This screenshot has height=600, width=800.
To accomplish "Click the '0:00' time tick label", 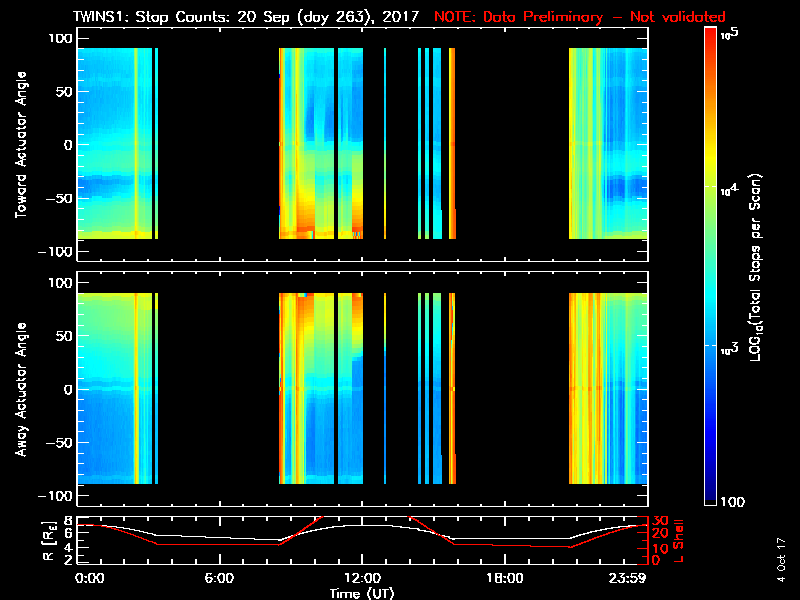I will [89, 578].
